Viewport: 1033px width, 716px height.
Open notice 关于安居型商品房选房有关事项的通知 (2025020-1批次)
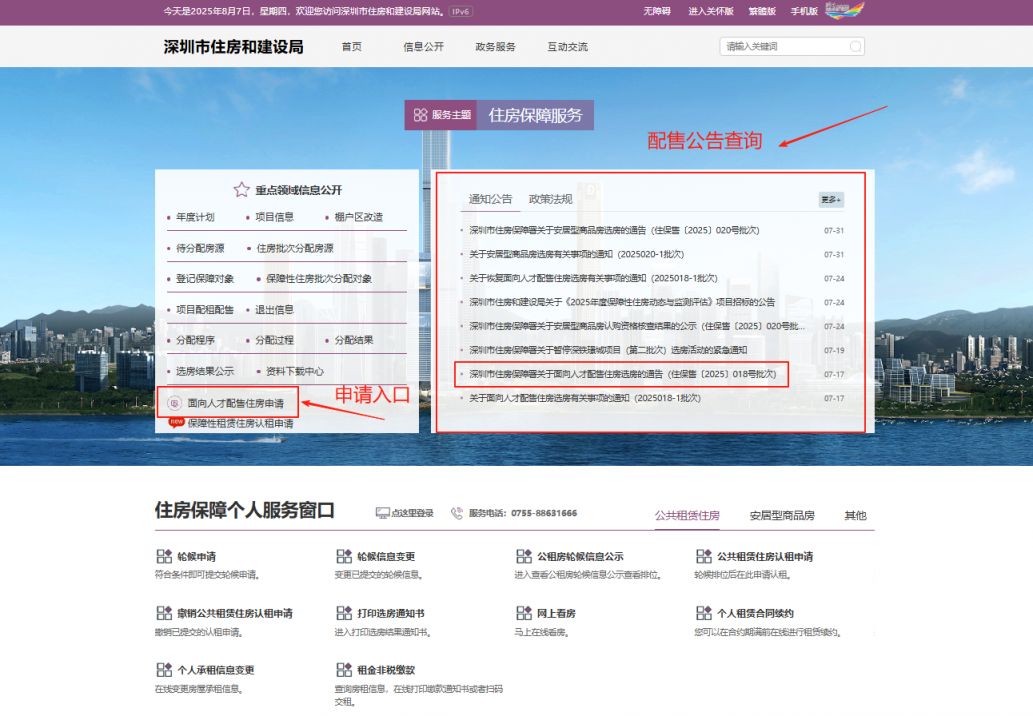pyautogui.click(x=576, y=254)
